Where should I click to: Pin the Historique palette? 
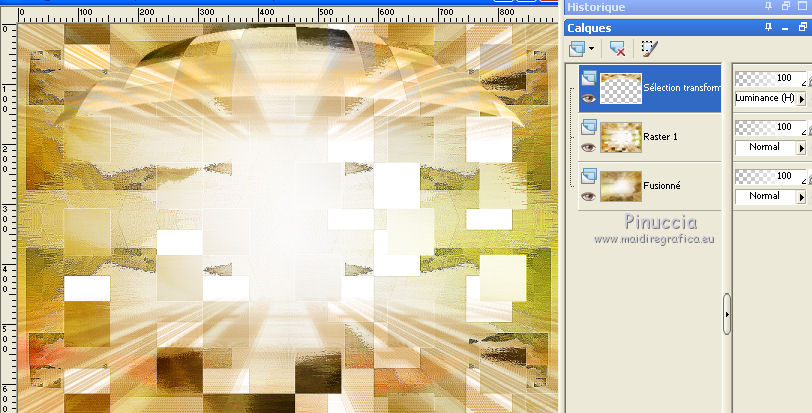[768, 6]
